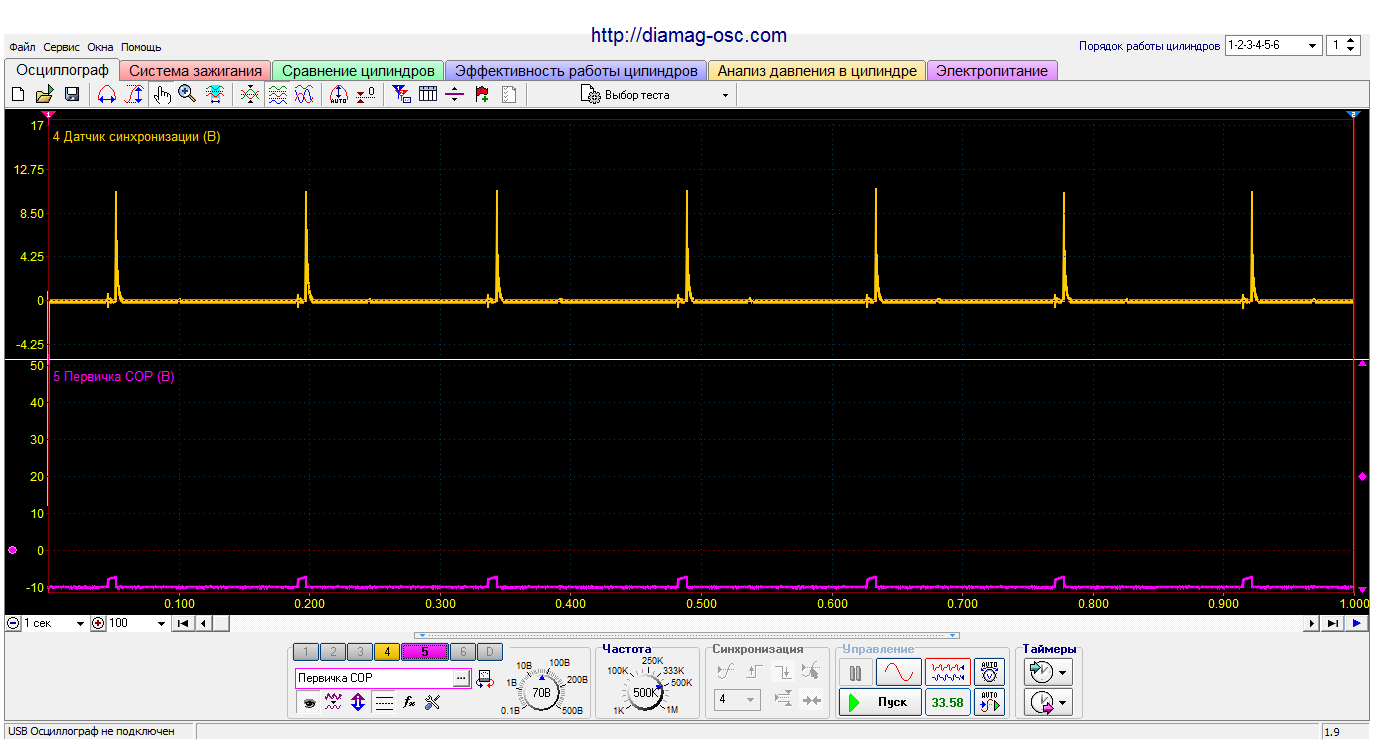1382x744 pixels.
Task: Click the purple line cursor icon
Action: [455, 95]
